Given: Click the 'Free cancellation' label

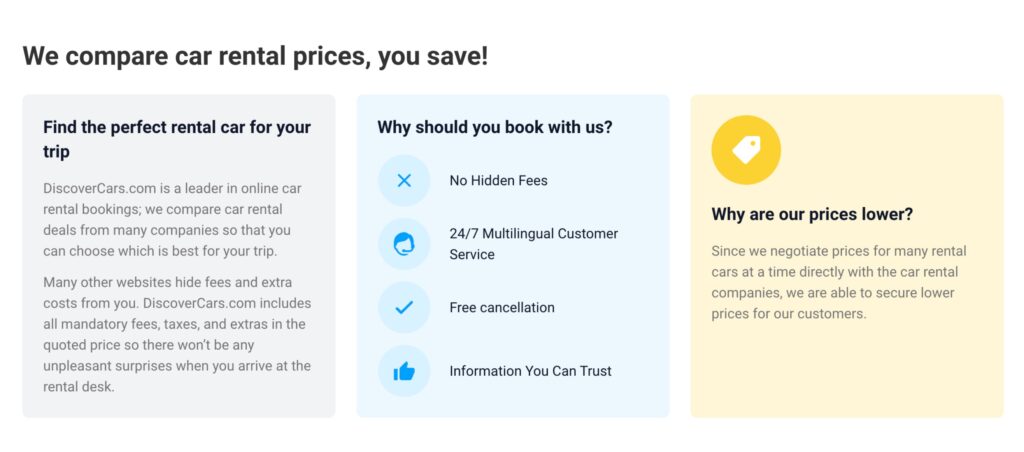Looking at the screenshot, I should point(502,308).
